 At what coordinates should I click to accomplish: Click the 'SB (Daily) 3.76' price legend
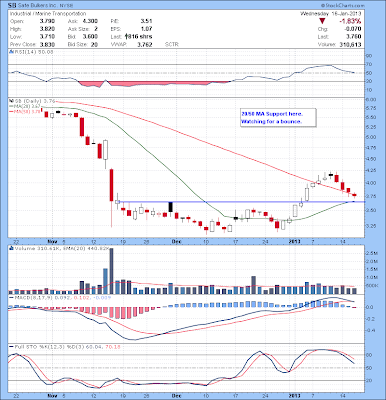click(33, 101)
